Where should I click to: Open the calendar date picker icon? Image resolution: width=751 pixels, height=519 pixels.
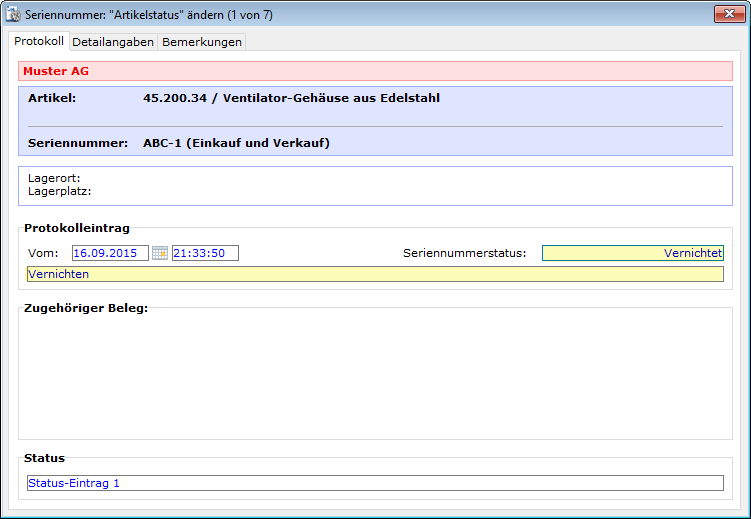160,253
